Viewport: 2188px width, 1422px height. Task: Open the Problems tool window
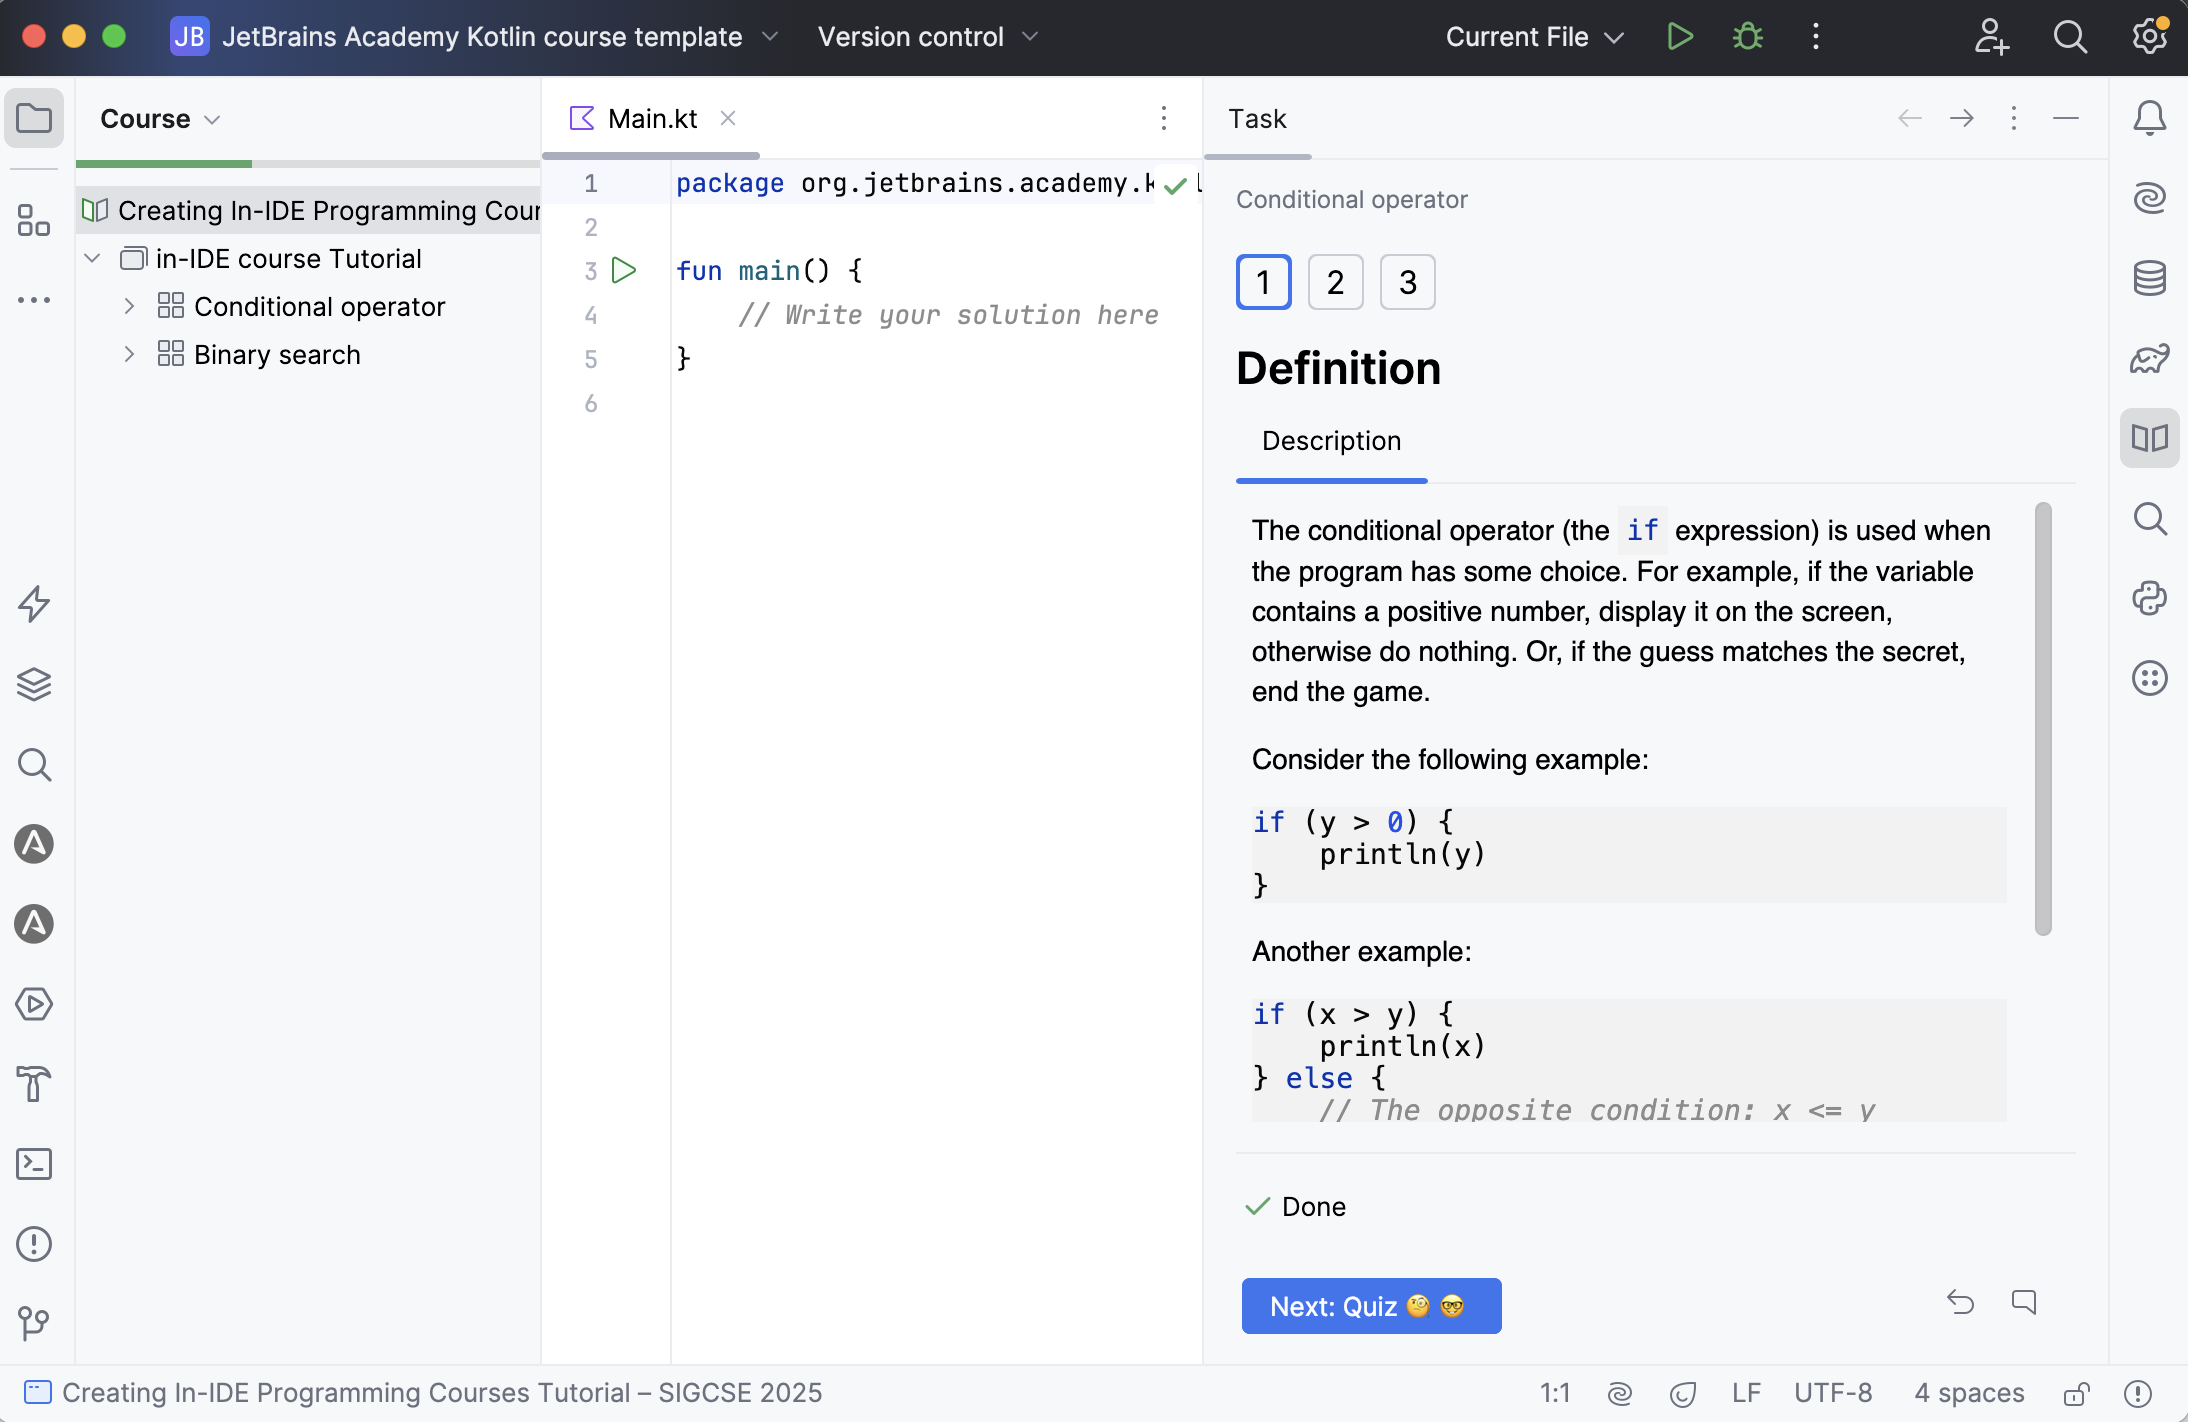pos(34,1244)
